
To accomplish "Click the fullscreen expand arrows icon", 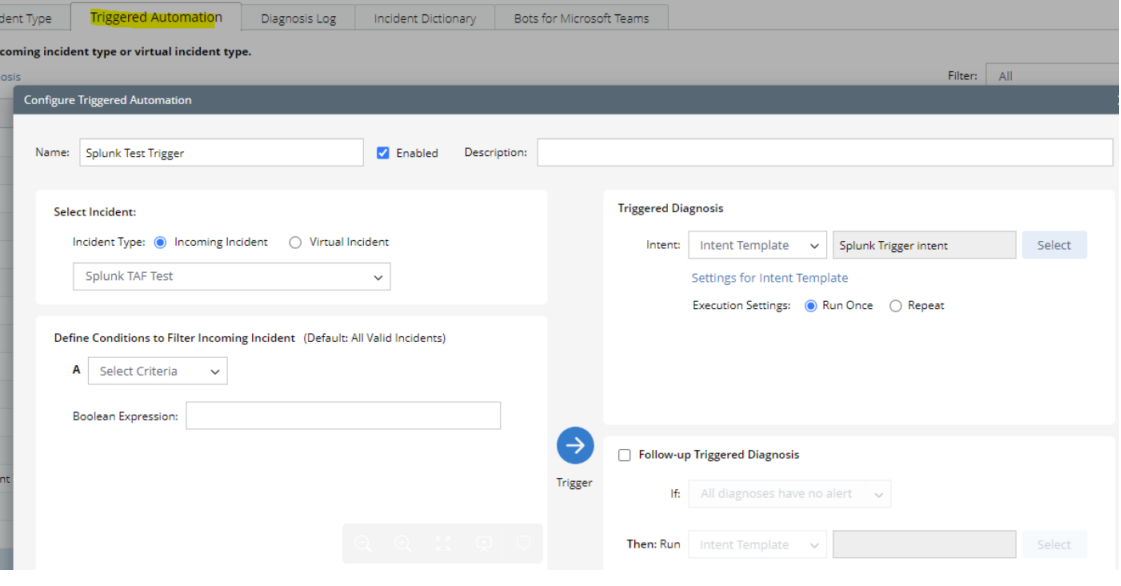I will [x=444, y=543].
